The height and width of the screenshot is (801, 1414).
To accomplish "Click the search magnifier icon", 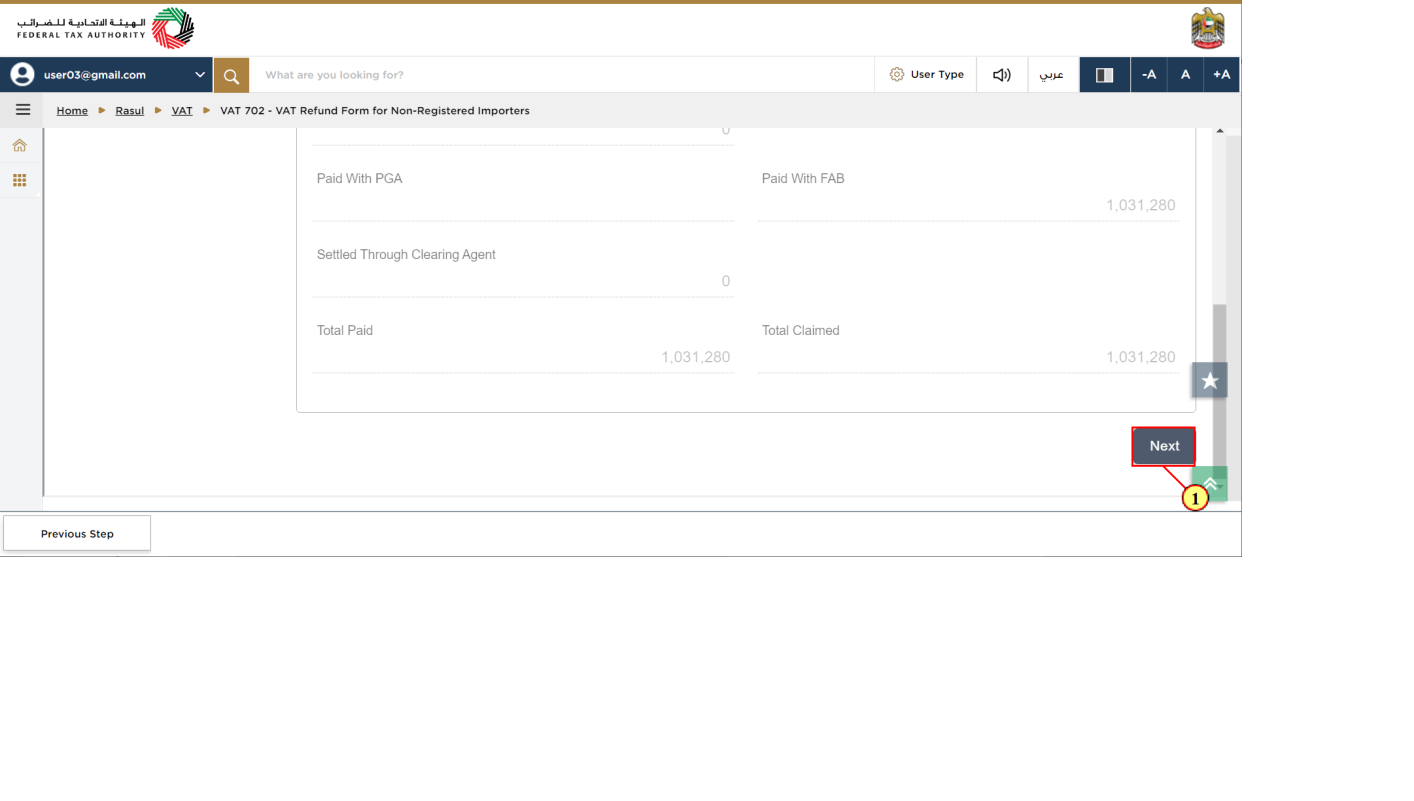I will click(x=231, y=75).
